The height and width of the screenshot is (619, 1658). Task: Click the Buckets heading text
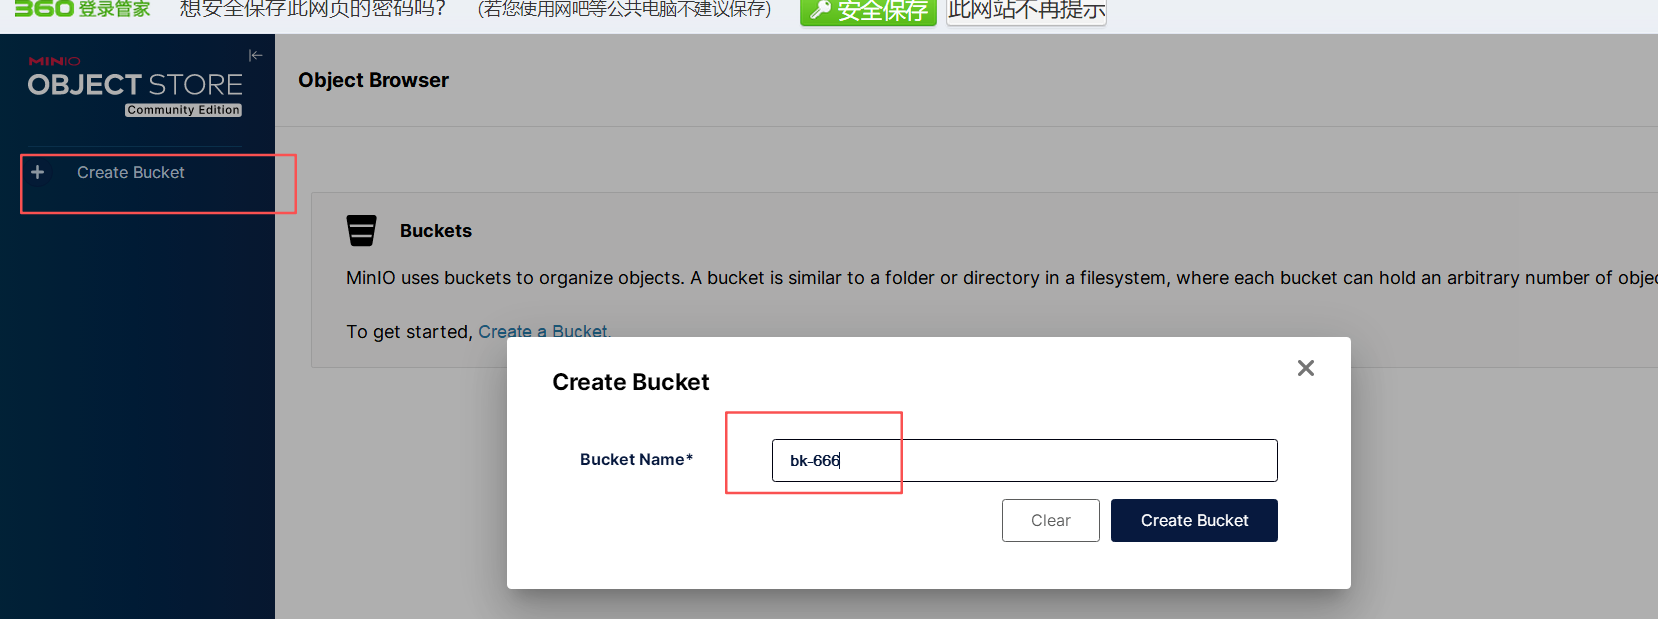[436, 231]
